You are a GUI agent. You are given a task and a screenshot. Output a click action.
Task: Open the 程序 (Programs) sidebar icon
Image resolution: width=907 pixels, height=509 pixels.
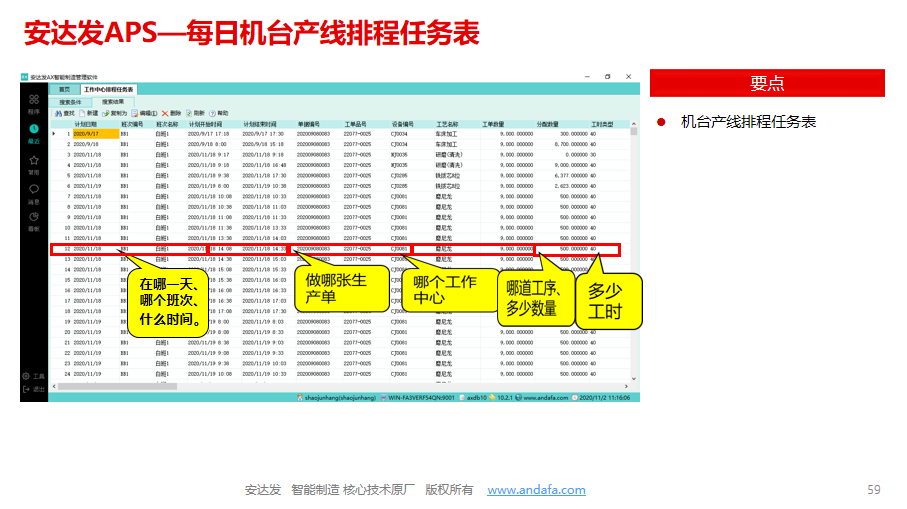[33, 100]
